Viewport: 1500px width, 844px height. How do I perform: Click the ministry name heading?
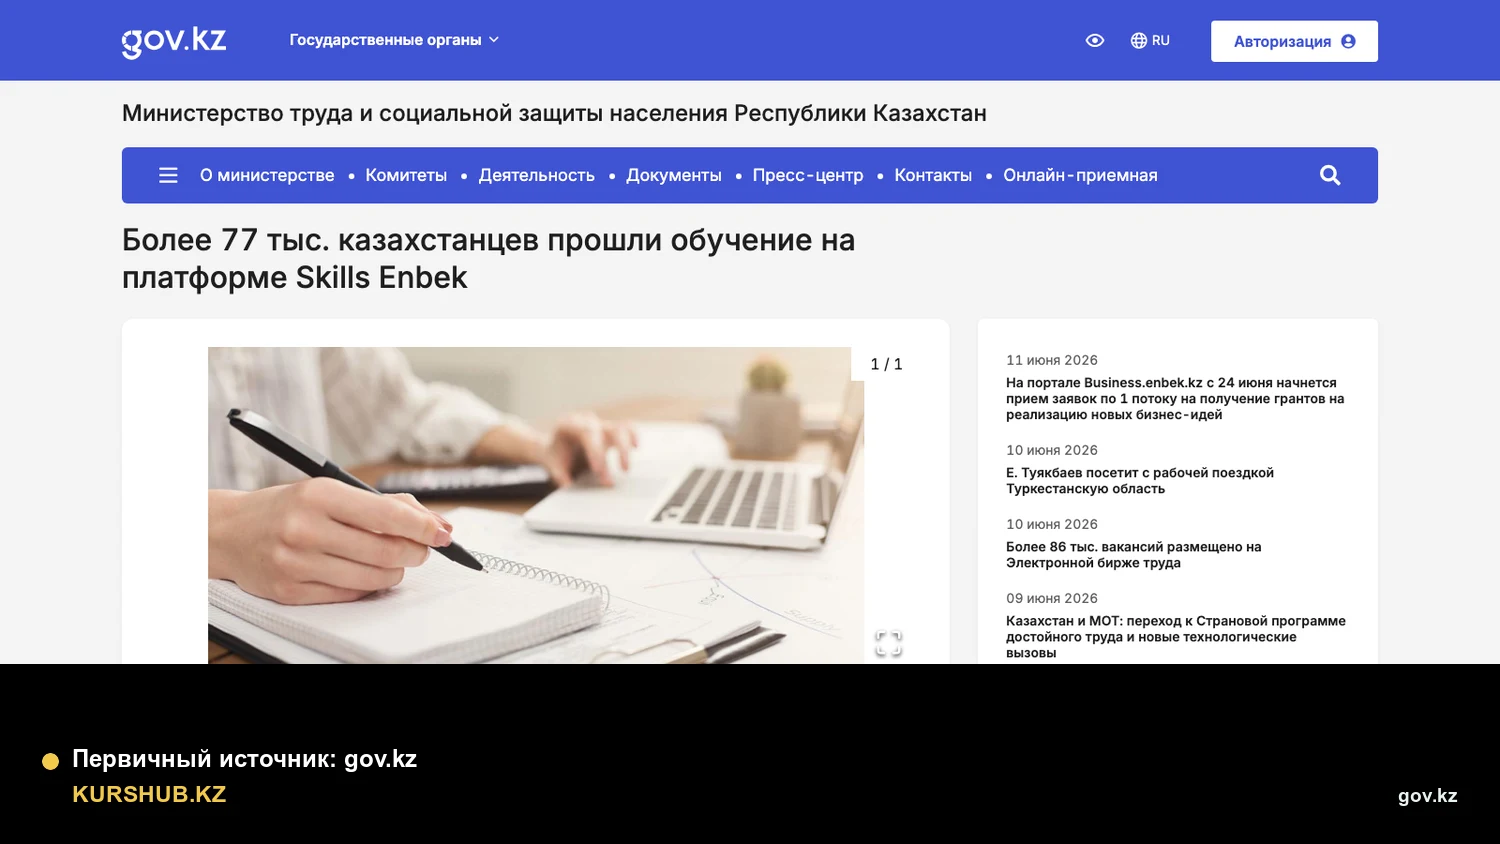[554, 113]
